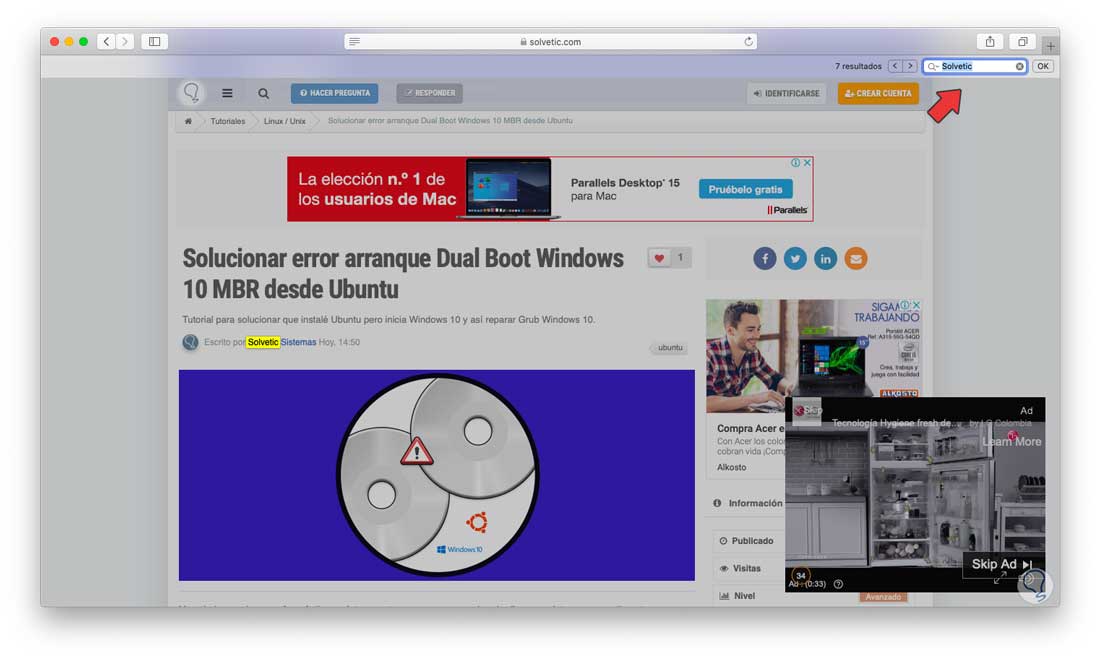Click Learn More on video ad
This screenshot has height=660, width=1100.
click(1012, 441)
